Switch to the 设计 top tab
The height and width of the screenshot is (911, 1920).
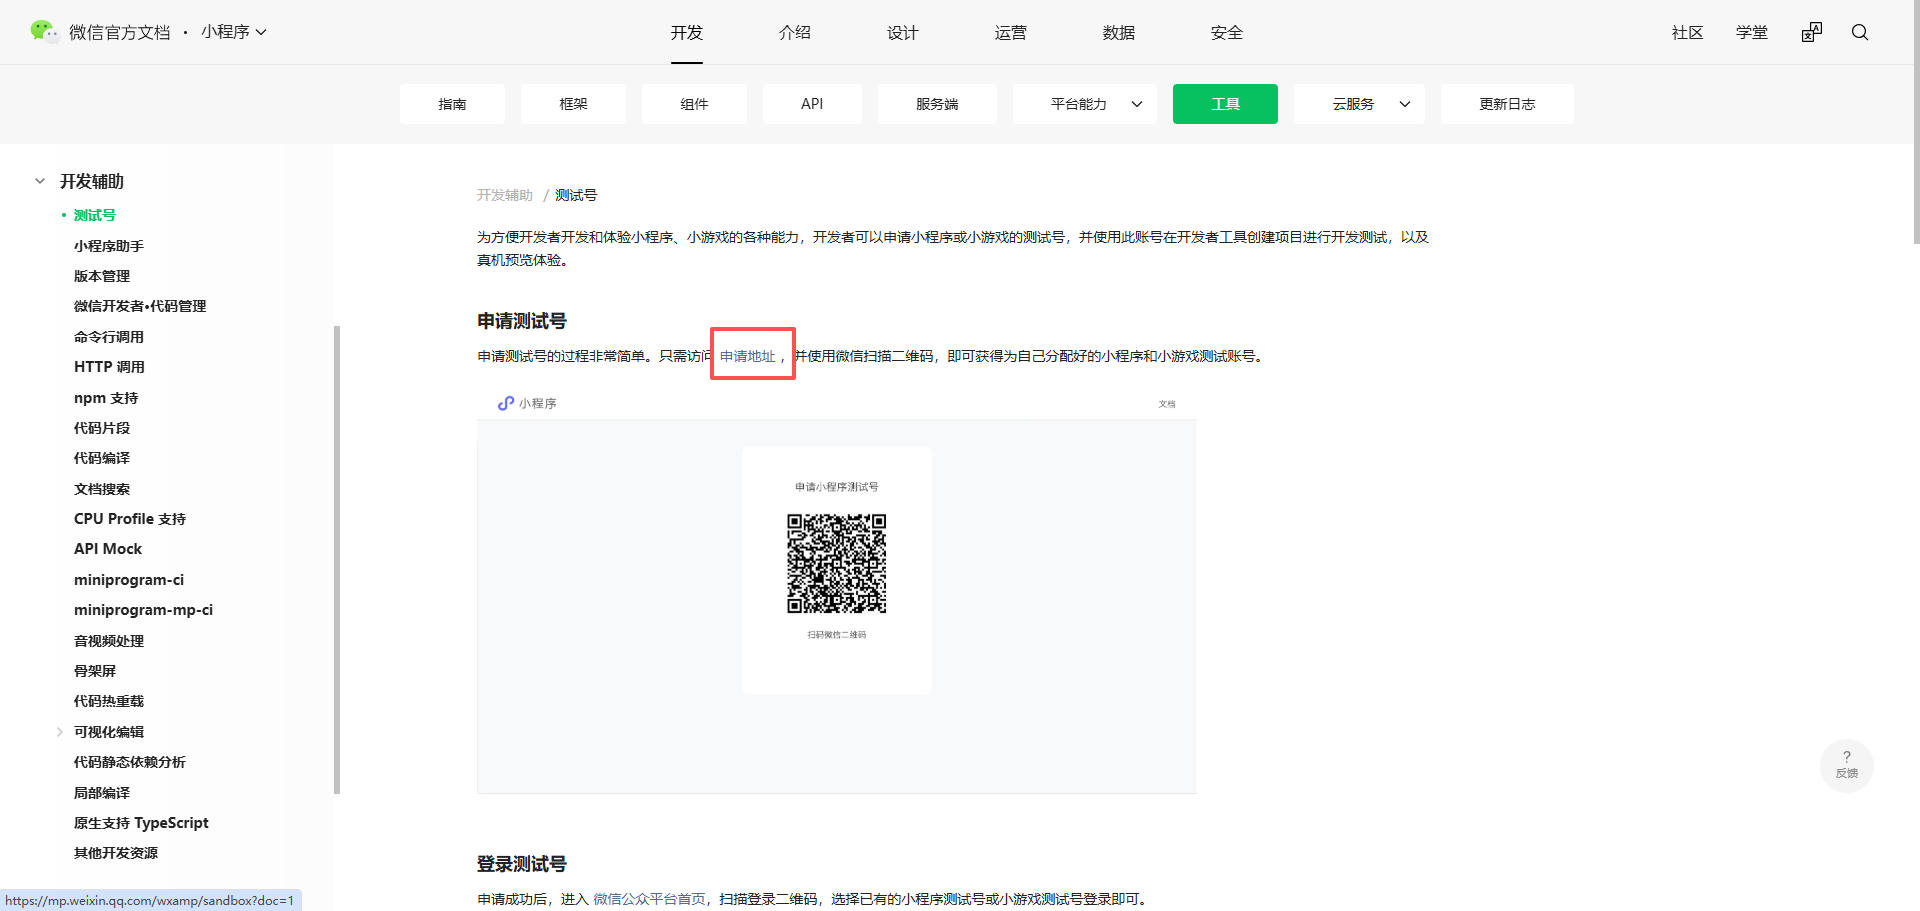[903, 32]
